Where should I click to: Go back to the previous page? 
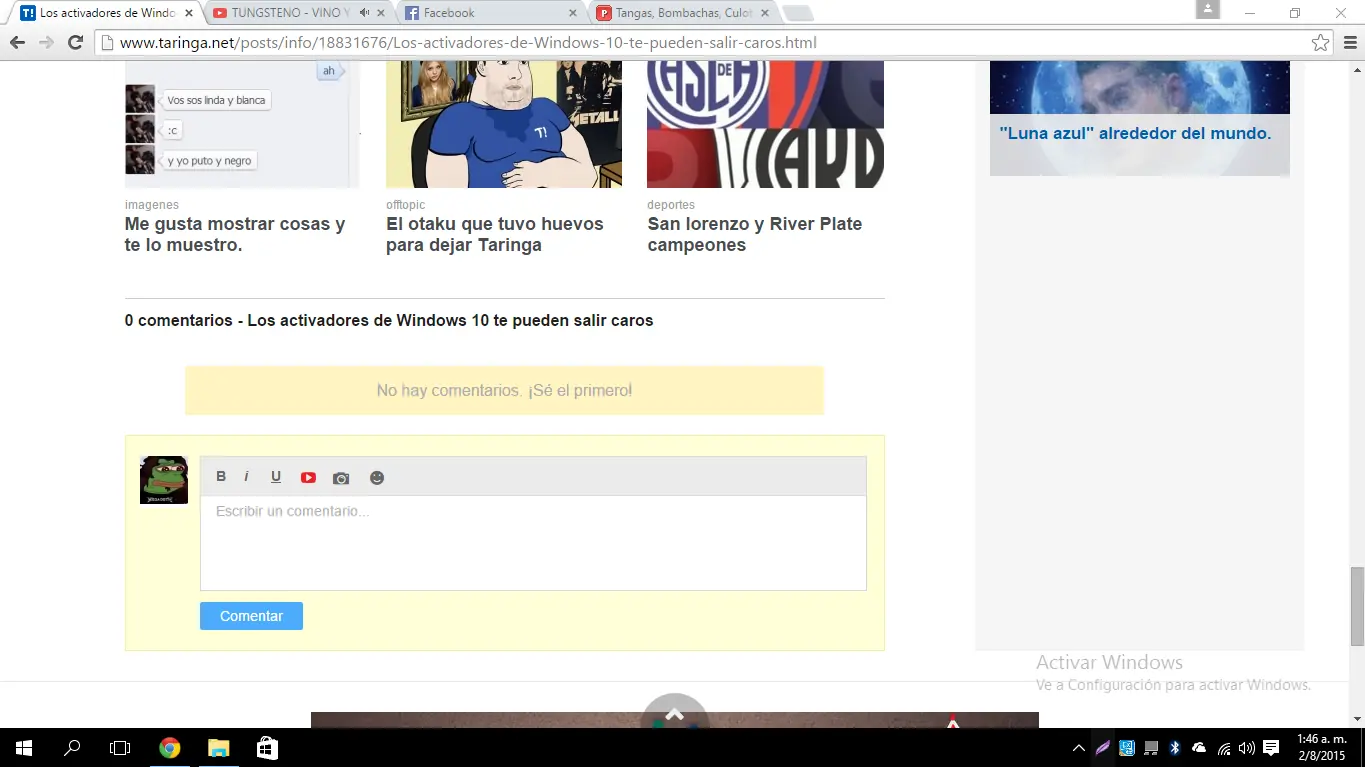point(17,43)
